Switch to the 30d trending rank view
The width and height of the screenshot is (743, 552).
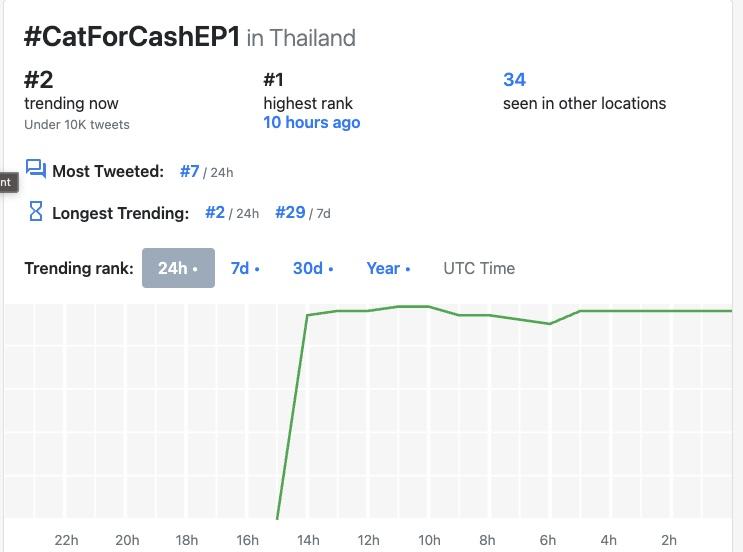(313, 268)
